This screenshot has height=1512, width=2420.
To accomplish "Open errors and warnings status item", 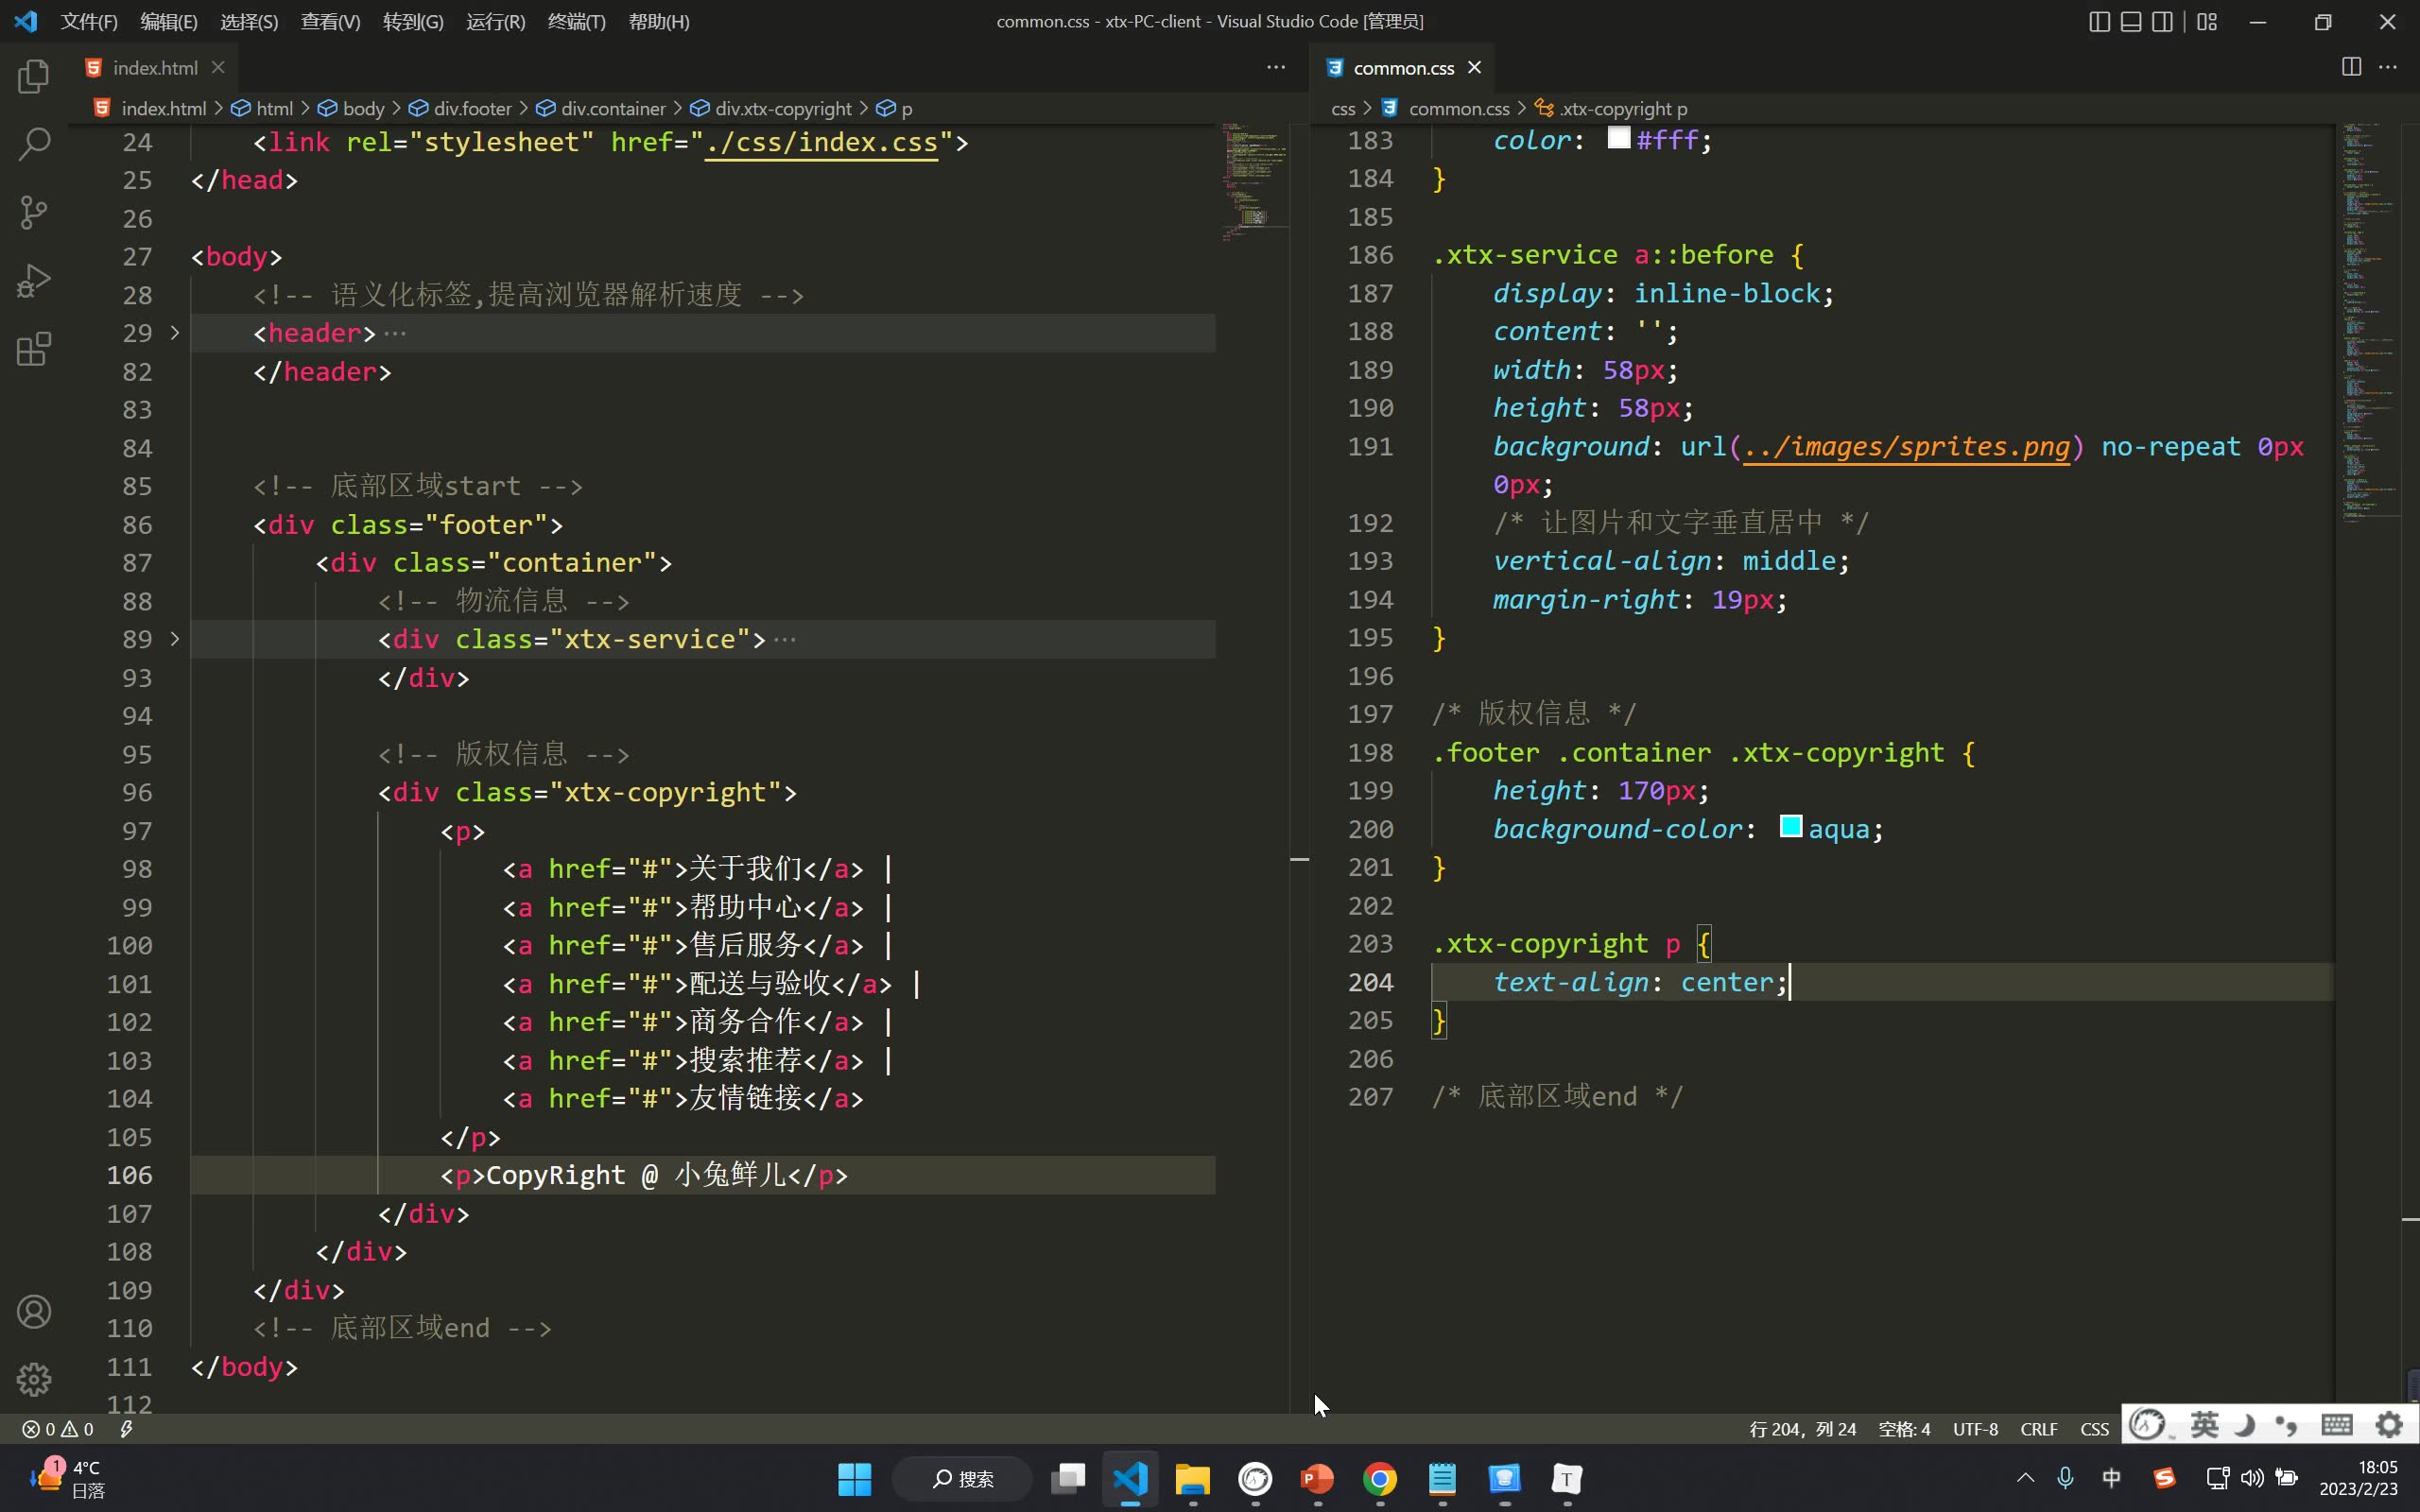I will point(58,1429).
